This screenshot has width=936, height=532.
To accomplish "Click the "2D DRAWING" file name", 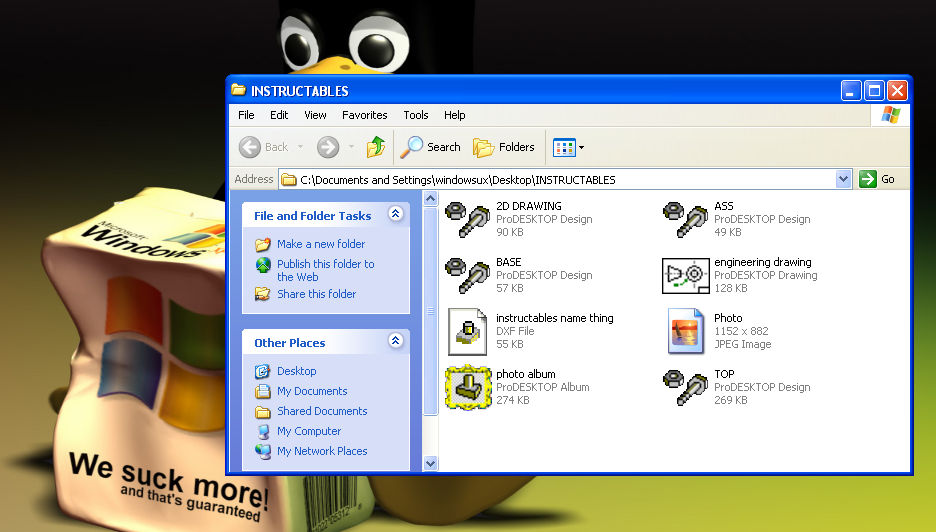I will click(x=529, y=206).
